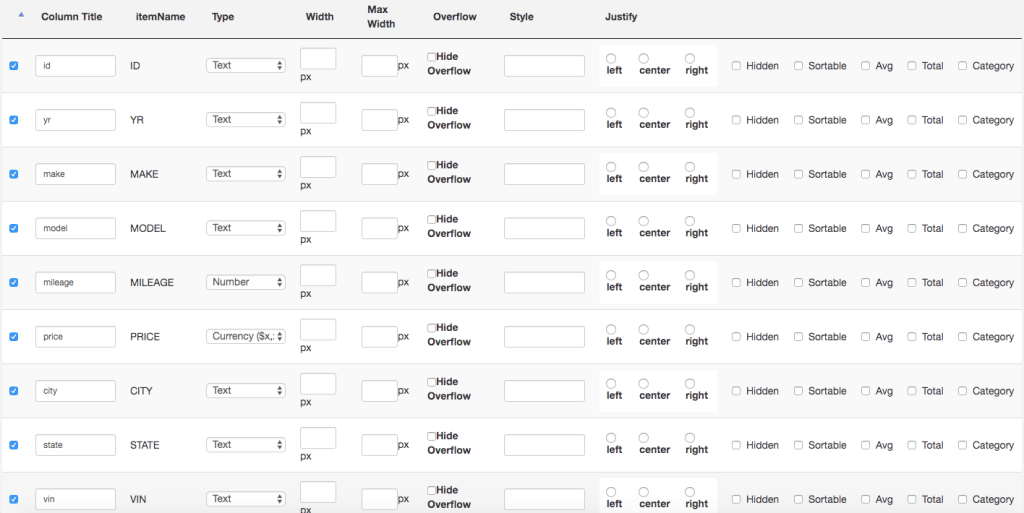The image size is (1024, 513).
Task: Open the Type dropdown for the MILEAGE row
Action: (246, 282)
